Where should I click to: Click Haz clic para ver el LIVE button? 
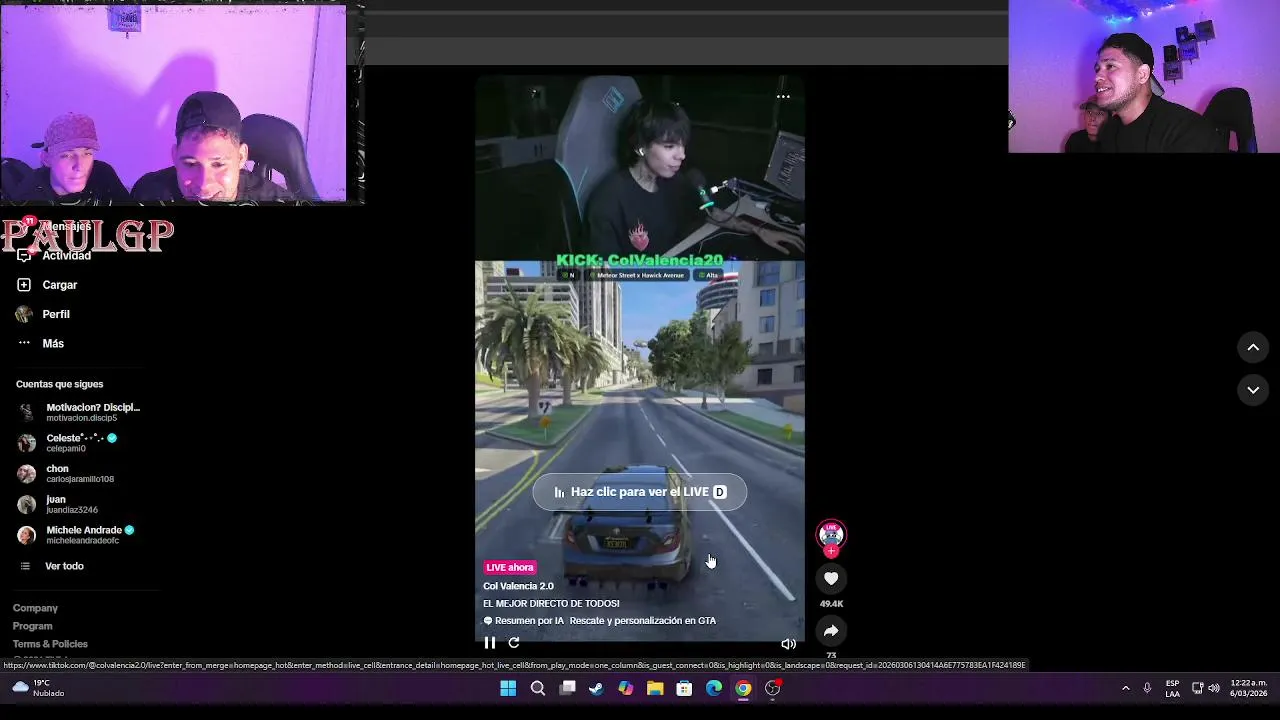tap(640, 492)
